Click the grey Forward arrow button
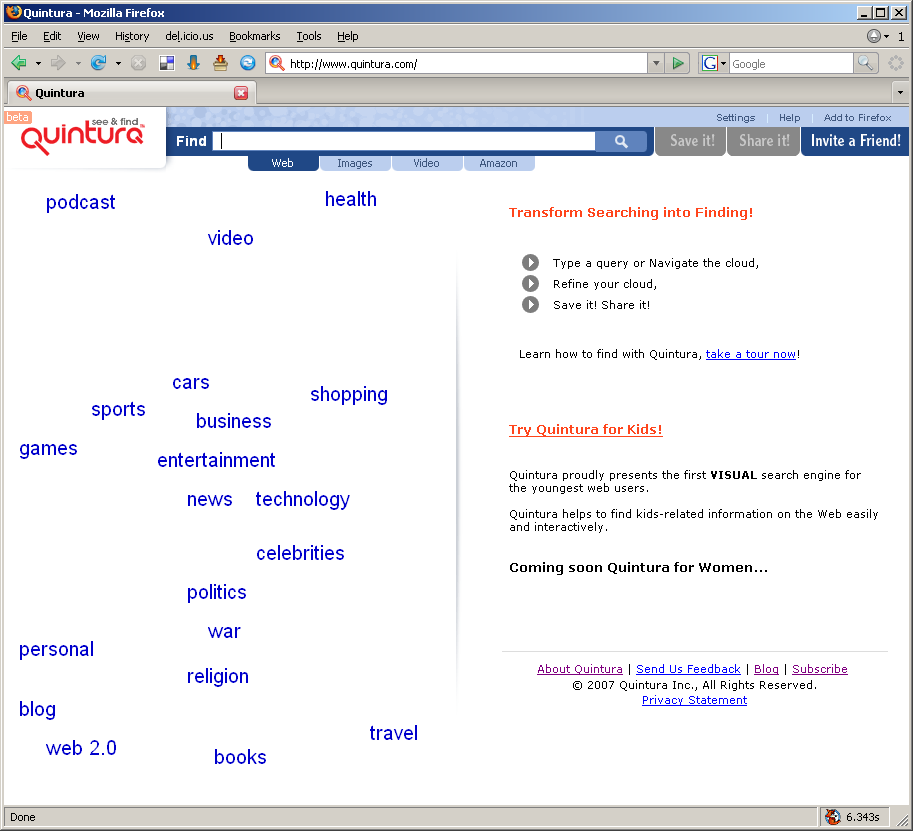This screenshot has width=913, height=831. click(58, 63)
